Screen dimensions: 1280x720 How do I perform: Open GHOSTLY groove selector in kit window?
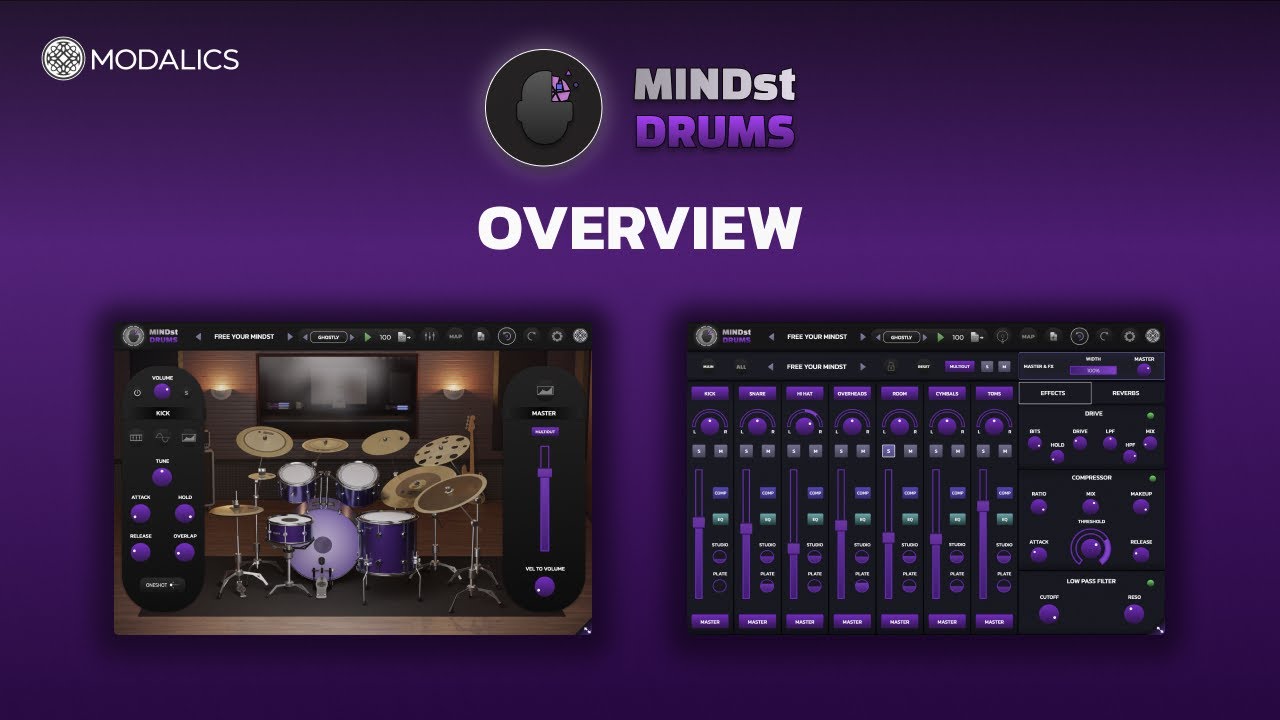[x=329, y=337]
